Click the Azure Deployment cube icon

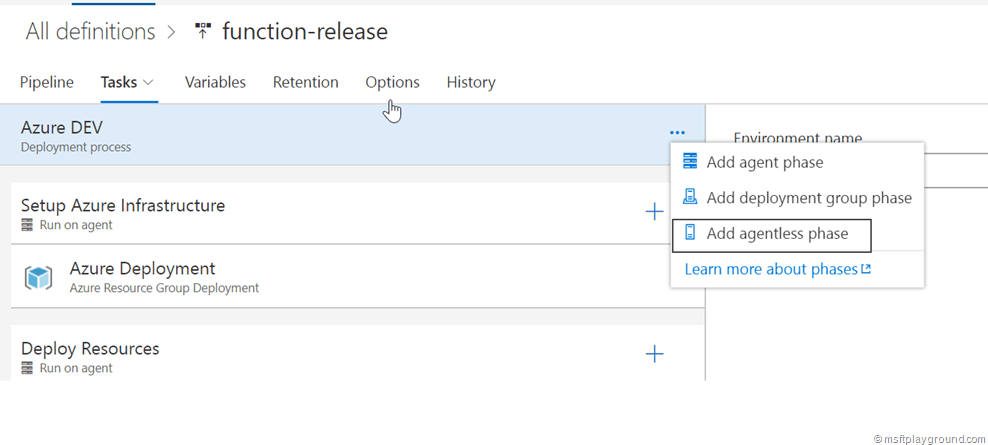tap(38, 277)
